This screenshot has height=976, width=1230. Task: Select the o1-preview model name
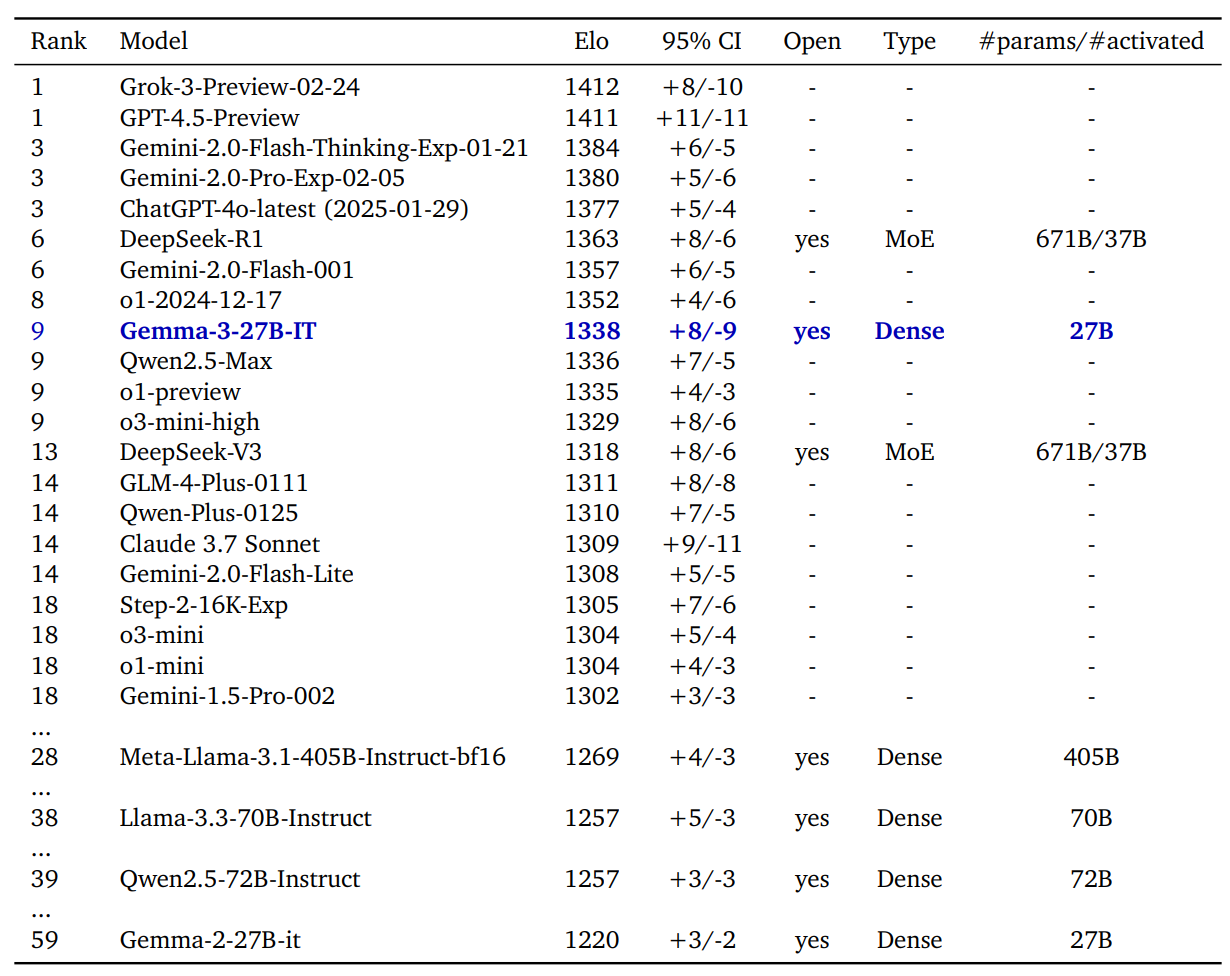(x=180, y=392)
